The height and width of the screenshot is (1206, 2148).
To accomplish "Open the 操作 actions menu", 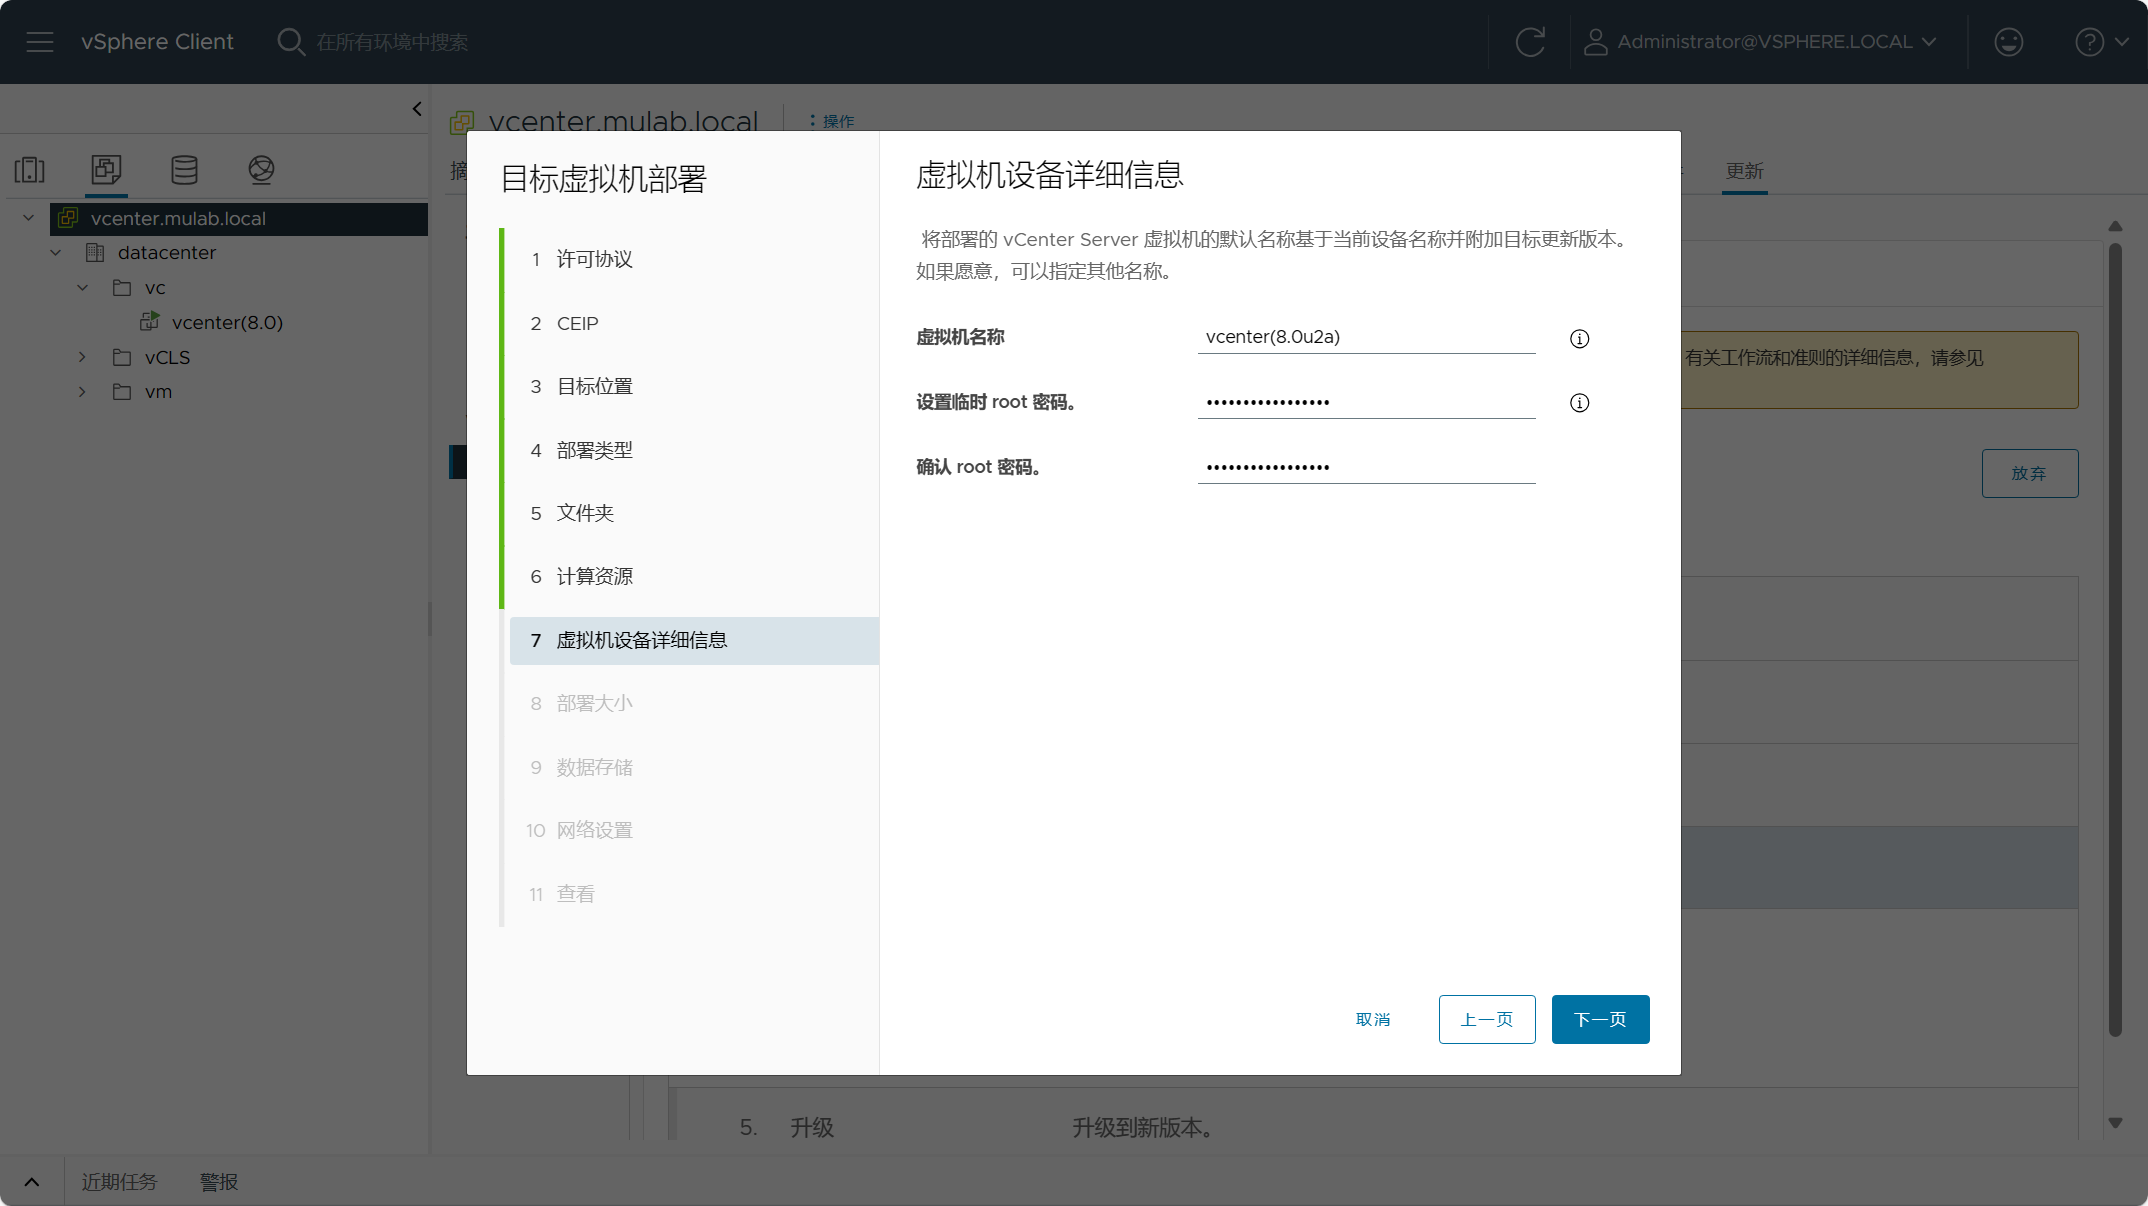I will click(832, 121).
